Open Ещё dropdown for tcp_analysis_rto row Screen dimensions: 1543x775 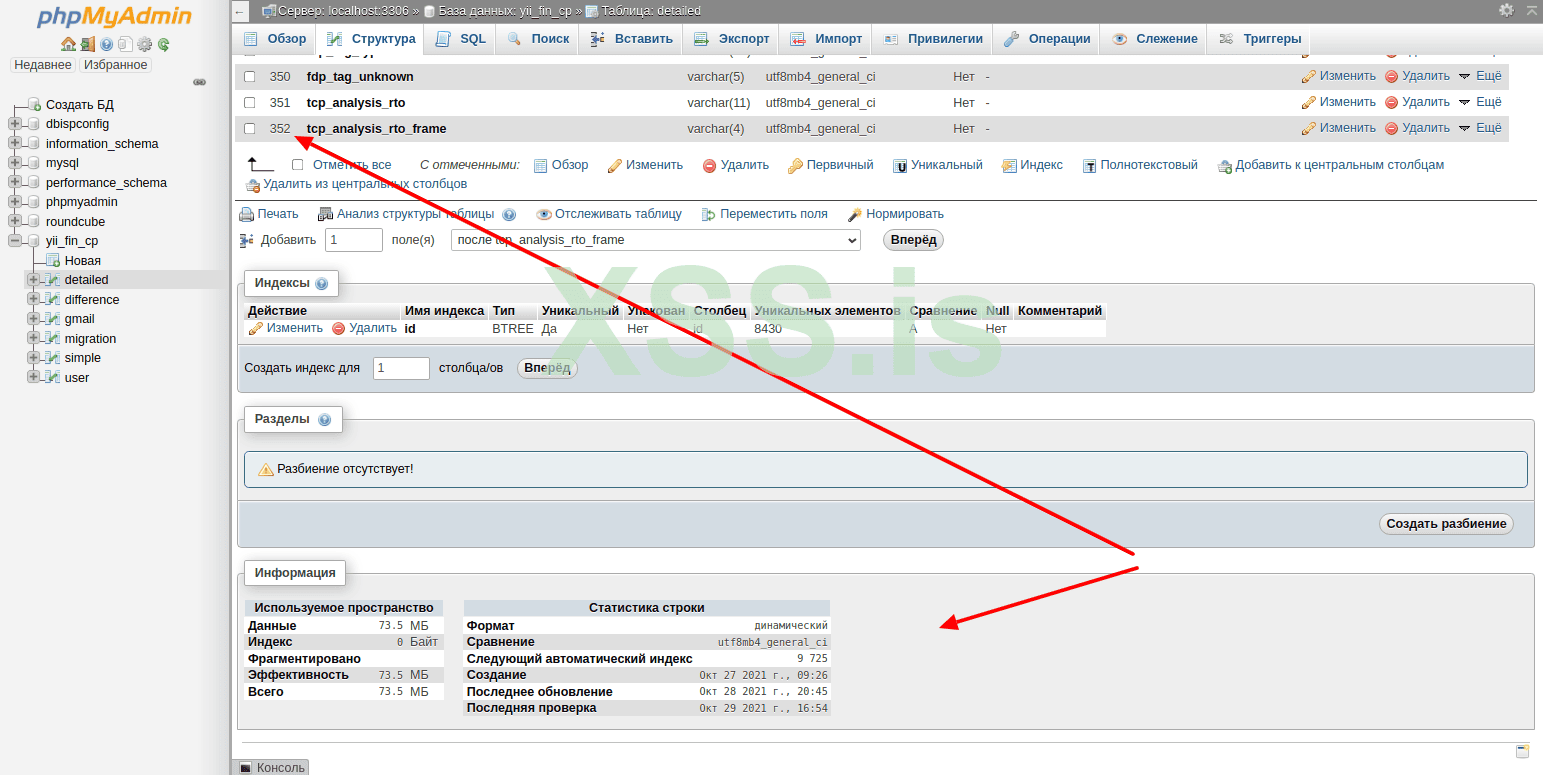coord(1480,102)
